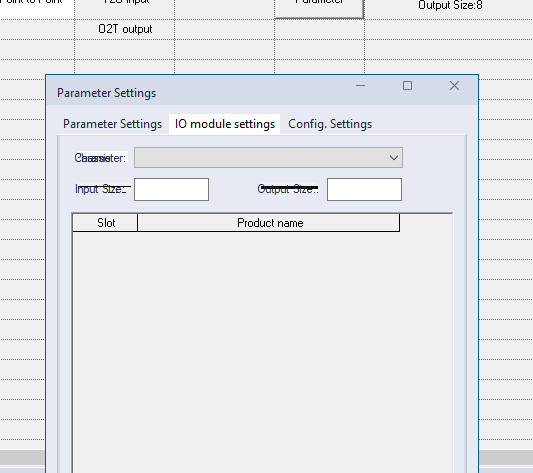The width and height of the screenshot is (533, 473).
Task: Open the Chassis dropdown list
Action: coord(269,157)
